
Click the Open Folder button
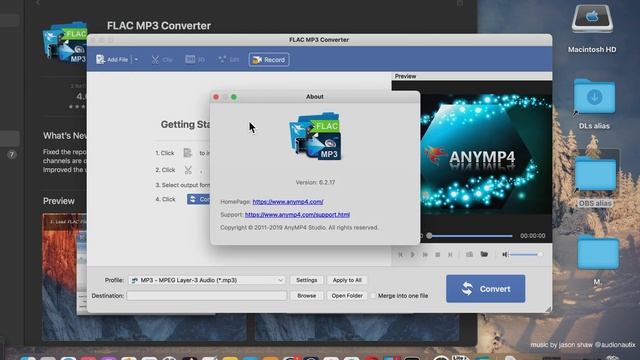point(347,296)
